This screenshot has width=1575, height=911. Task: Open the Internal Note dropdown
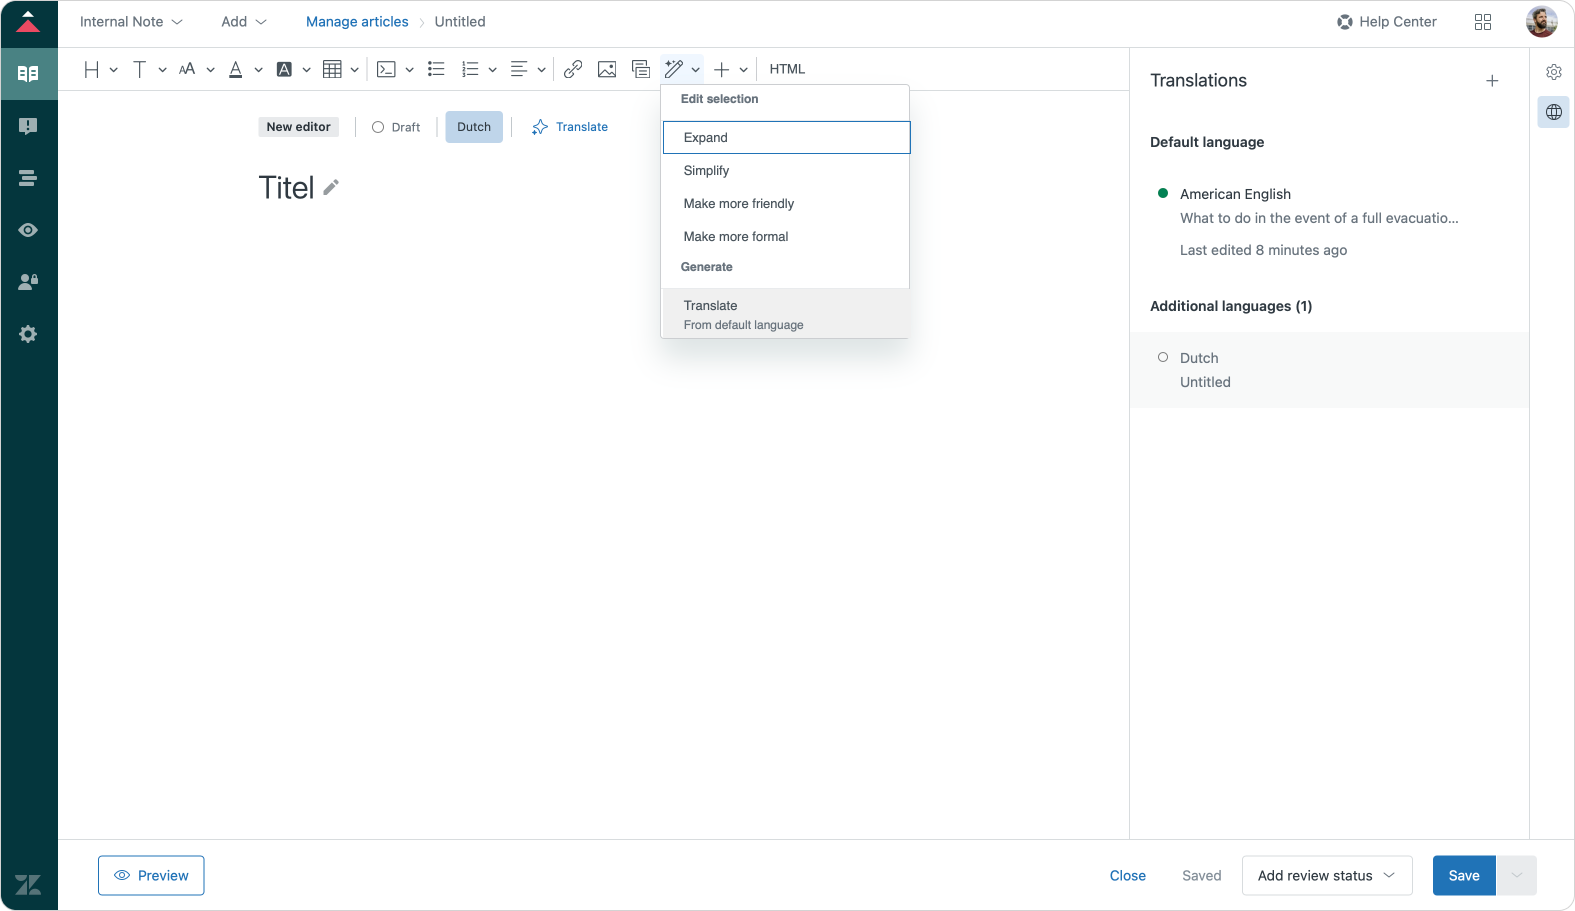[x=131, y=22]
